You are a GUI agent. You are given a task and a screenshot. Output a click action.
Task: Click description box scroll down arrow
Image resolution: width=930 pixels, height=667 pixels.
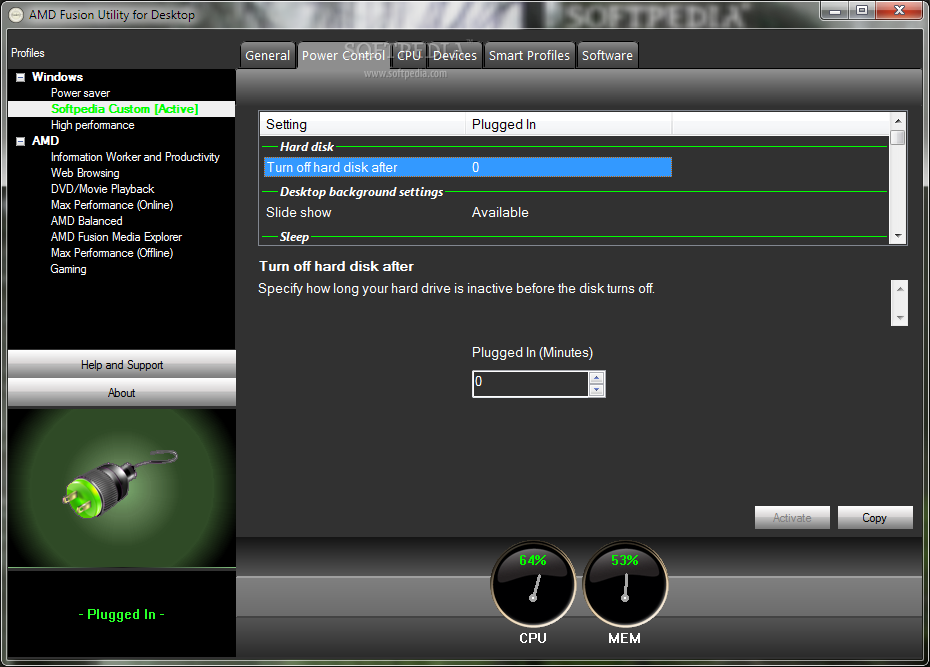coord(900,318)
